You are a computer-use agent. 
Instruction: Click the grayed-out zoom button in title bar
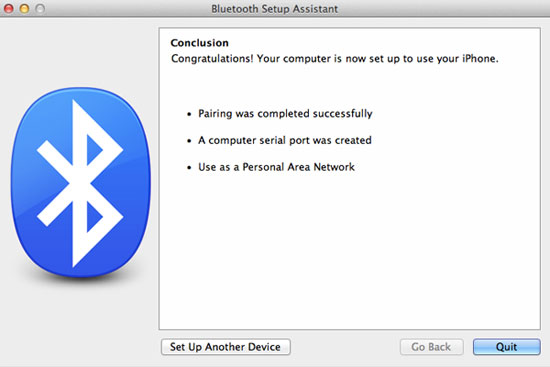click(40, 8)
